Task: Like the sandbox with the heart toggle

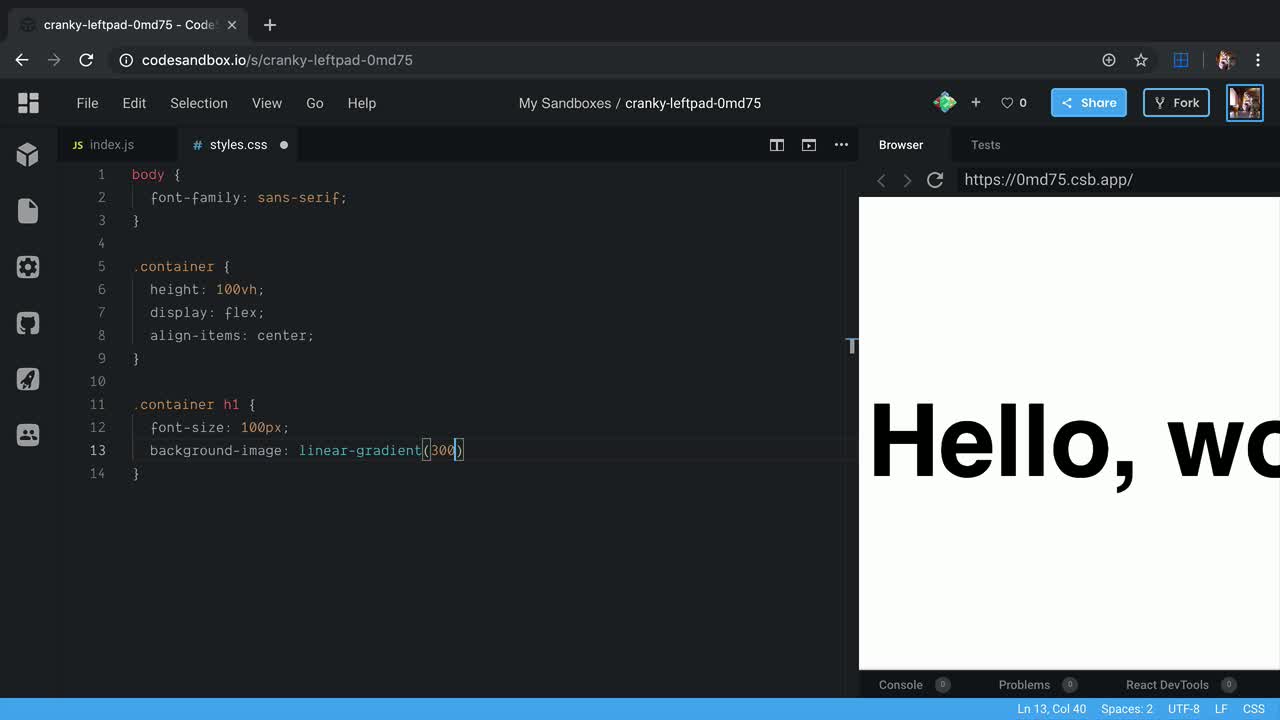Action: [1008, 102]
